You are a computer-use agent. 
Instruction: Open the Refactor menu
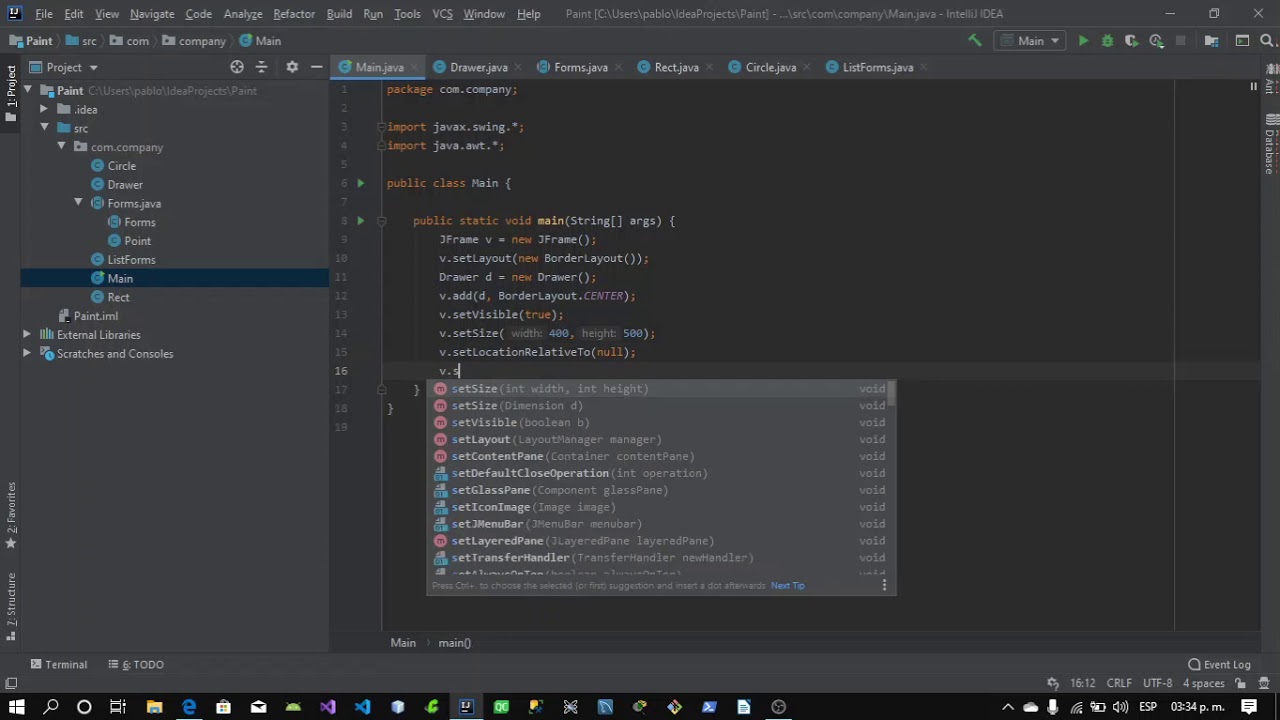[294, 14]
